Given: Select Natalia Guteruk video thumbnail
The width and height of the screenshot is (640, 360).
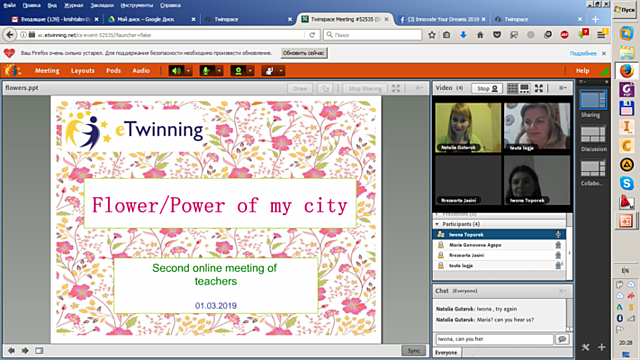Looking at the screenshot, I should (468, 128).
